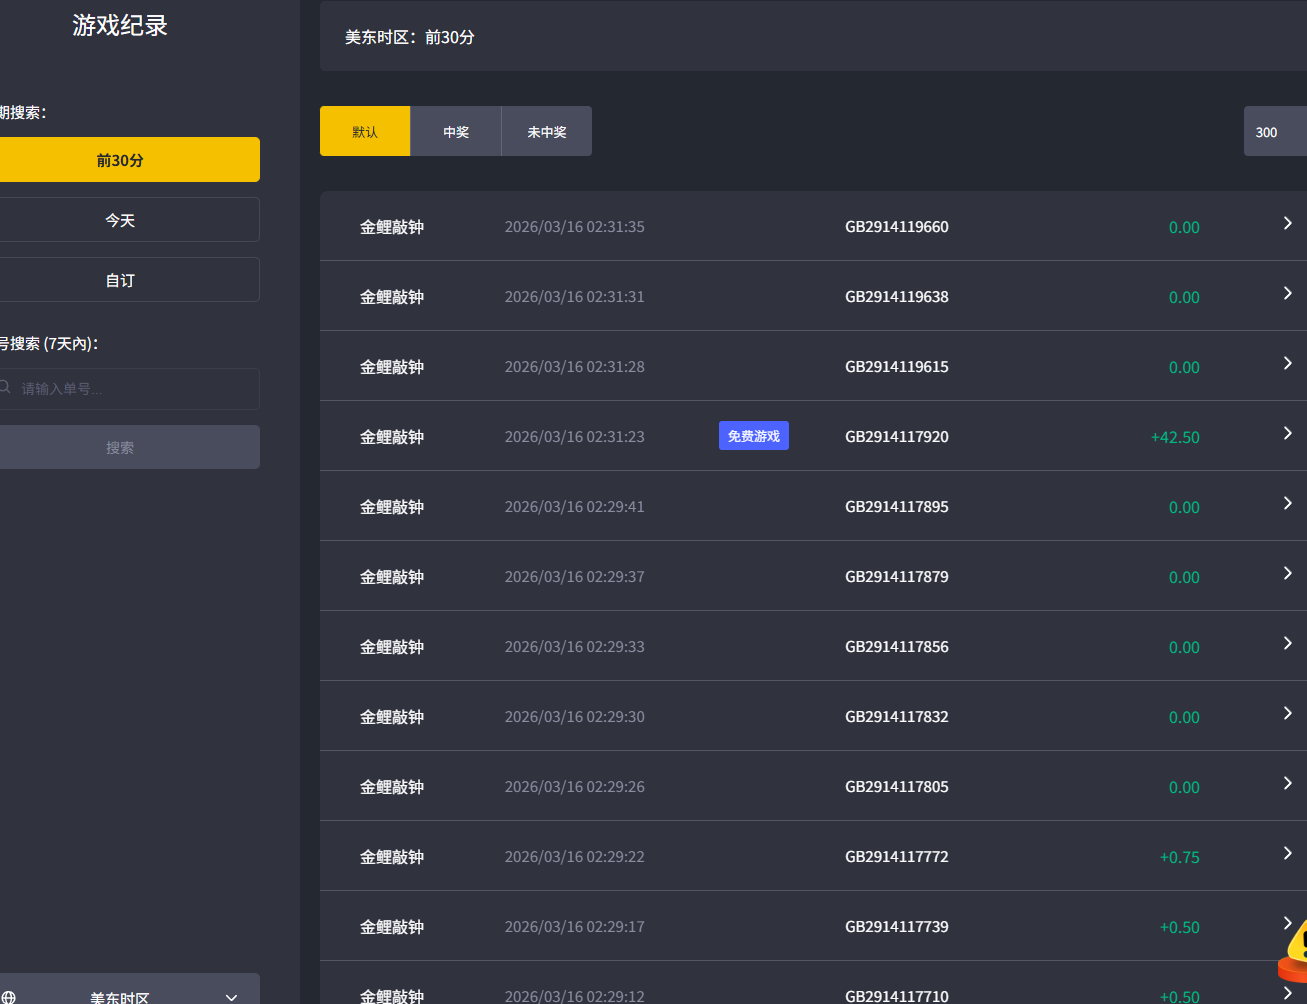The height and width of the screenshot is (1004, 1307).
Task: Click the search magnifier icon in order field
Action: [5, 388]
